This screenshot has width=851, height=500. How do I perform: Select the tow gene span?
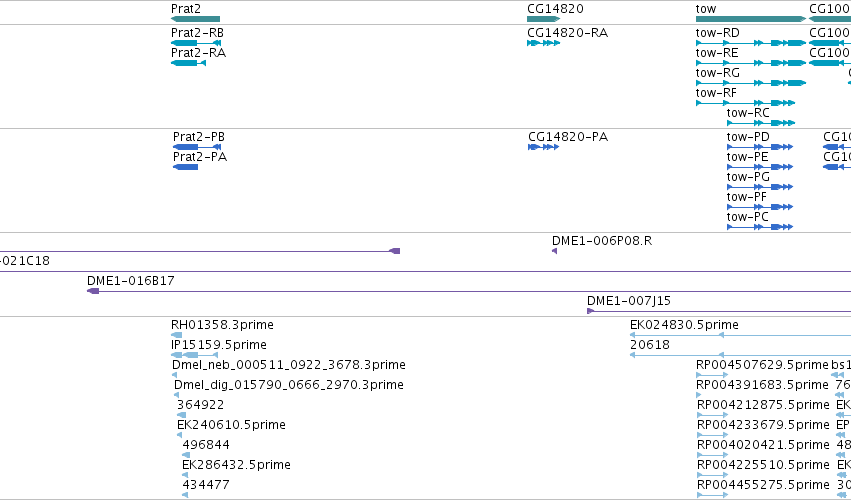tap(751, 19)
